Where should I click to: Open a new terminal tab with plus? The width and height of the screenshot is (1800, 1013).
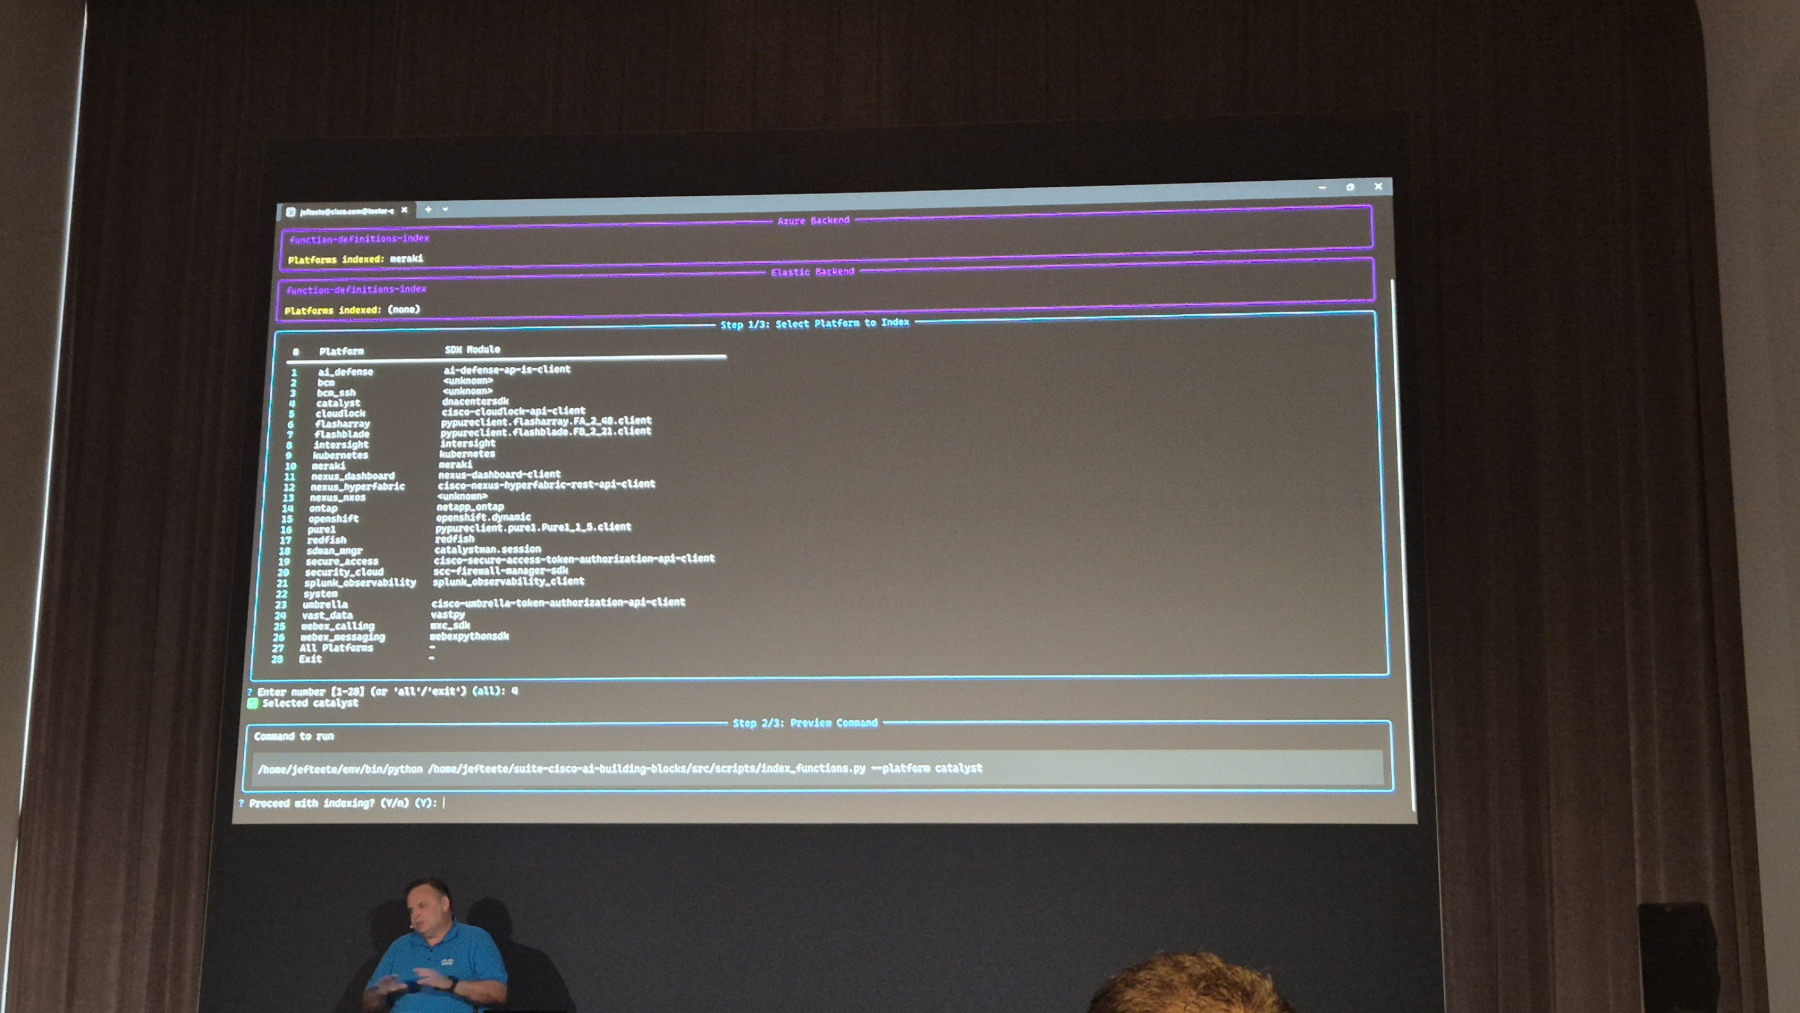pyautogui.click(x=428, y=210)
